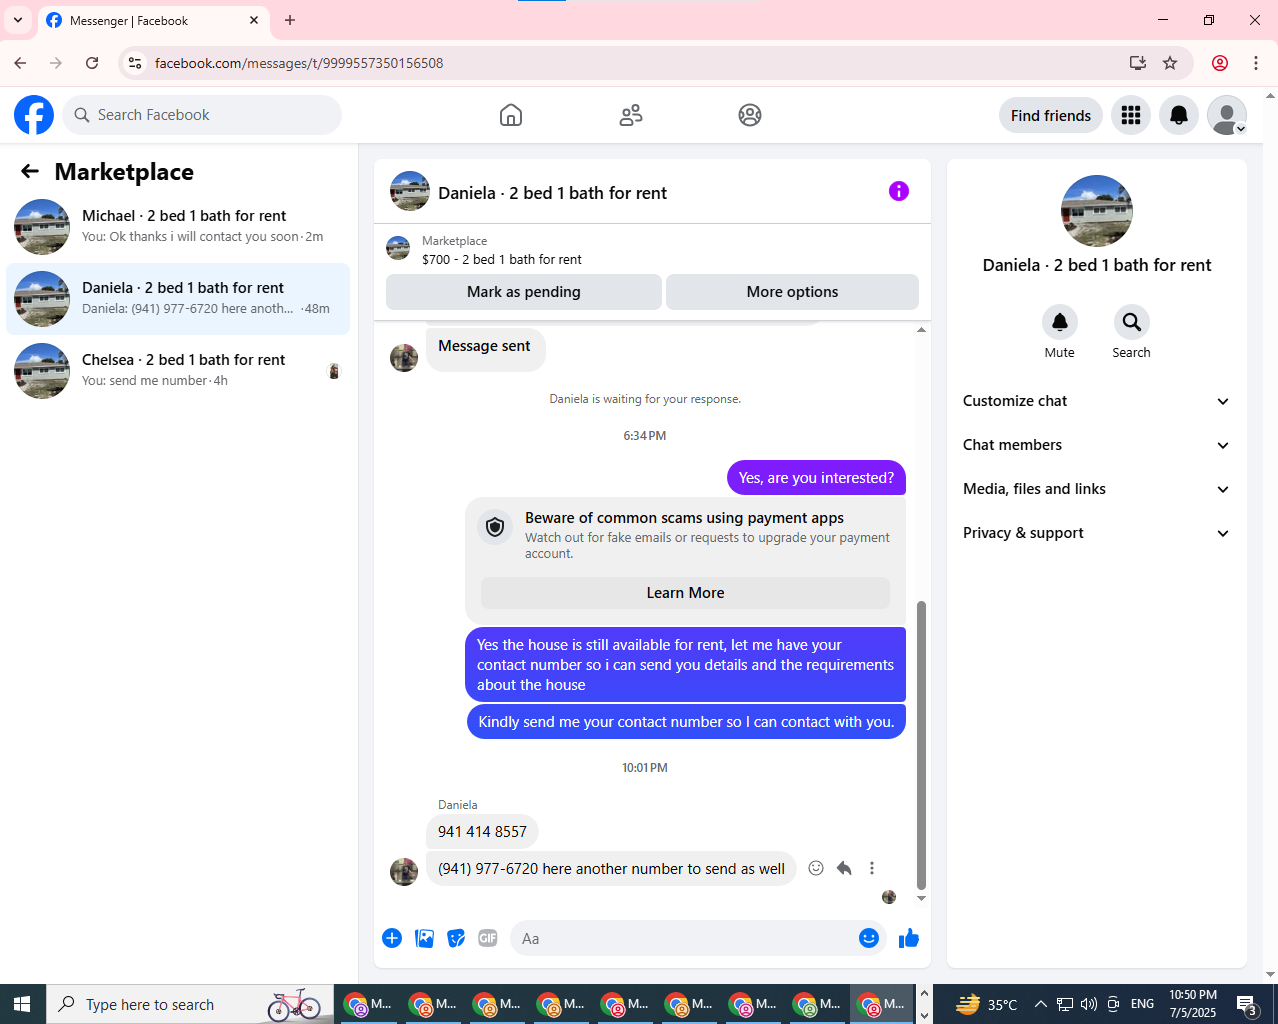1278x1024 pixels.
Task: Click Daniela's listing photo in right panel
Action: (1097, 211)
